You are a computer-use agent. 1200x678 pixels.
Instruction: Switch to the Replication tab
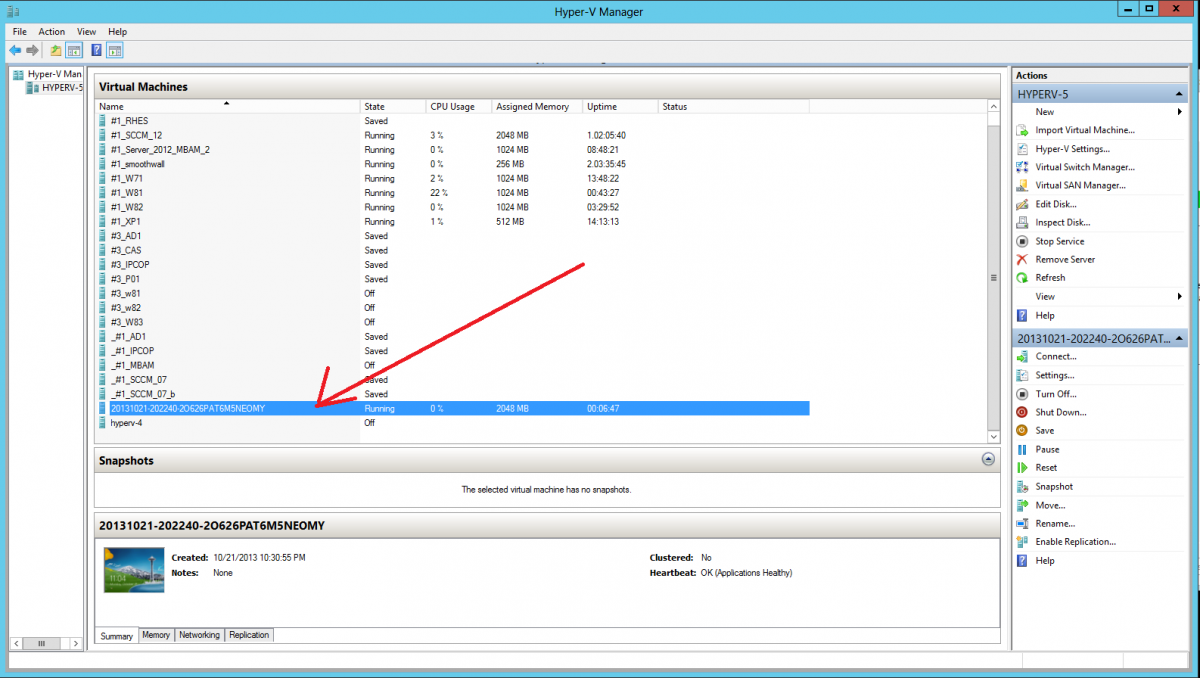[248, 635]
